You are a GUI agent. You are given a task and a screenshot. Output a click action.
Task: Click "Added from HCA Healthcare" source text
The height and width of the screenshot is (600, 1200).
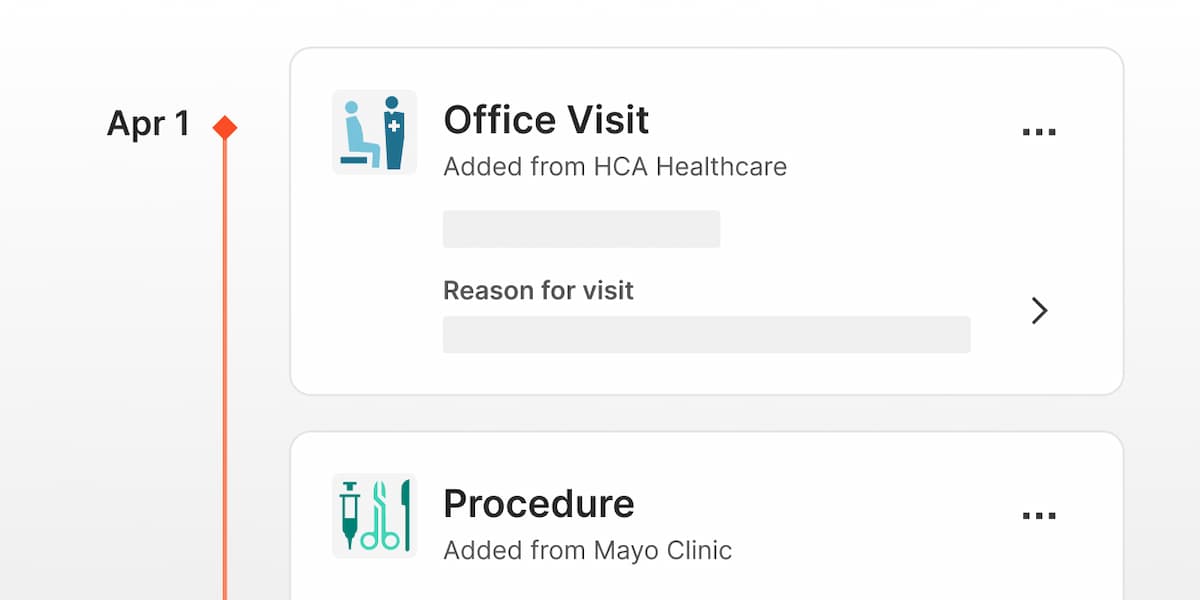(615, 166)
